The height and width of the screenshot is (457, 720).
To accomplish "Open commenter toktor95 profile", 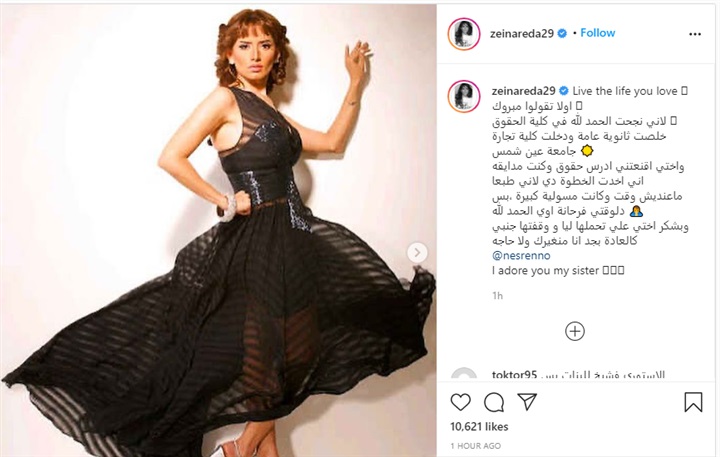I will coord(514,375).
